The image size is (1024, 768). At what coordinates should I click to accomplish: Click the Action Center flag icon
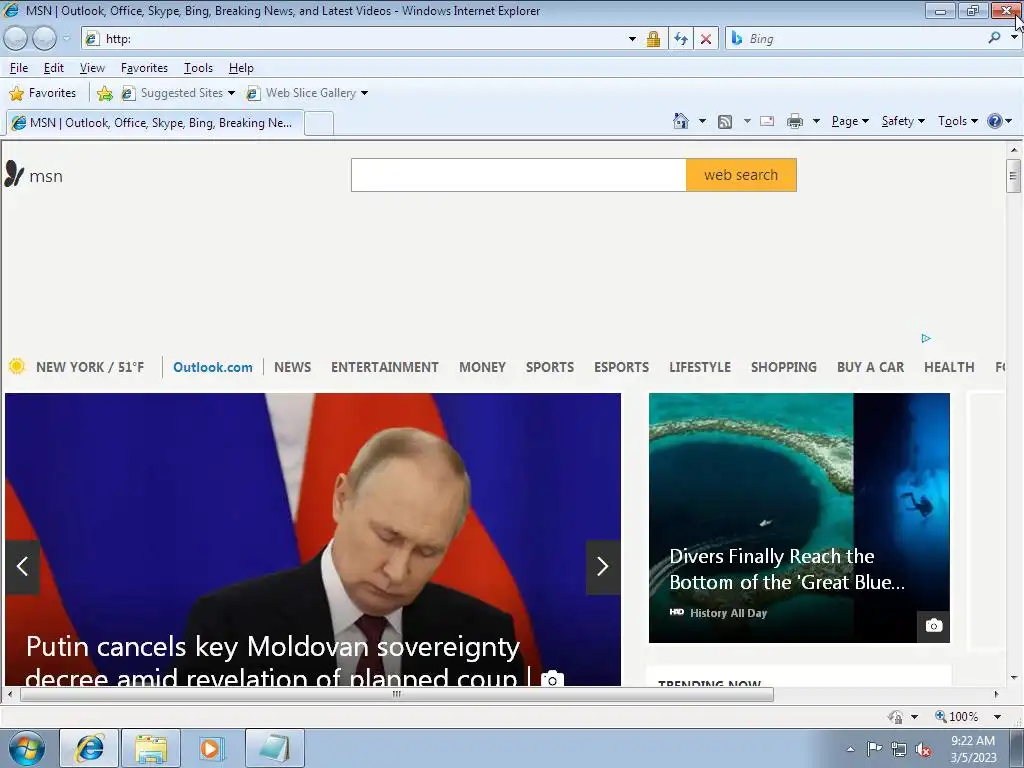pos(874,748)
